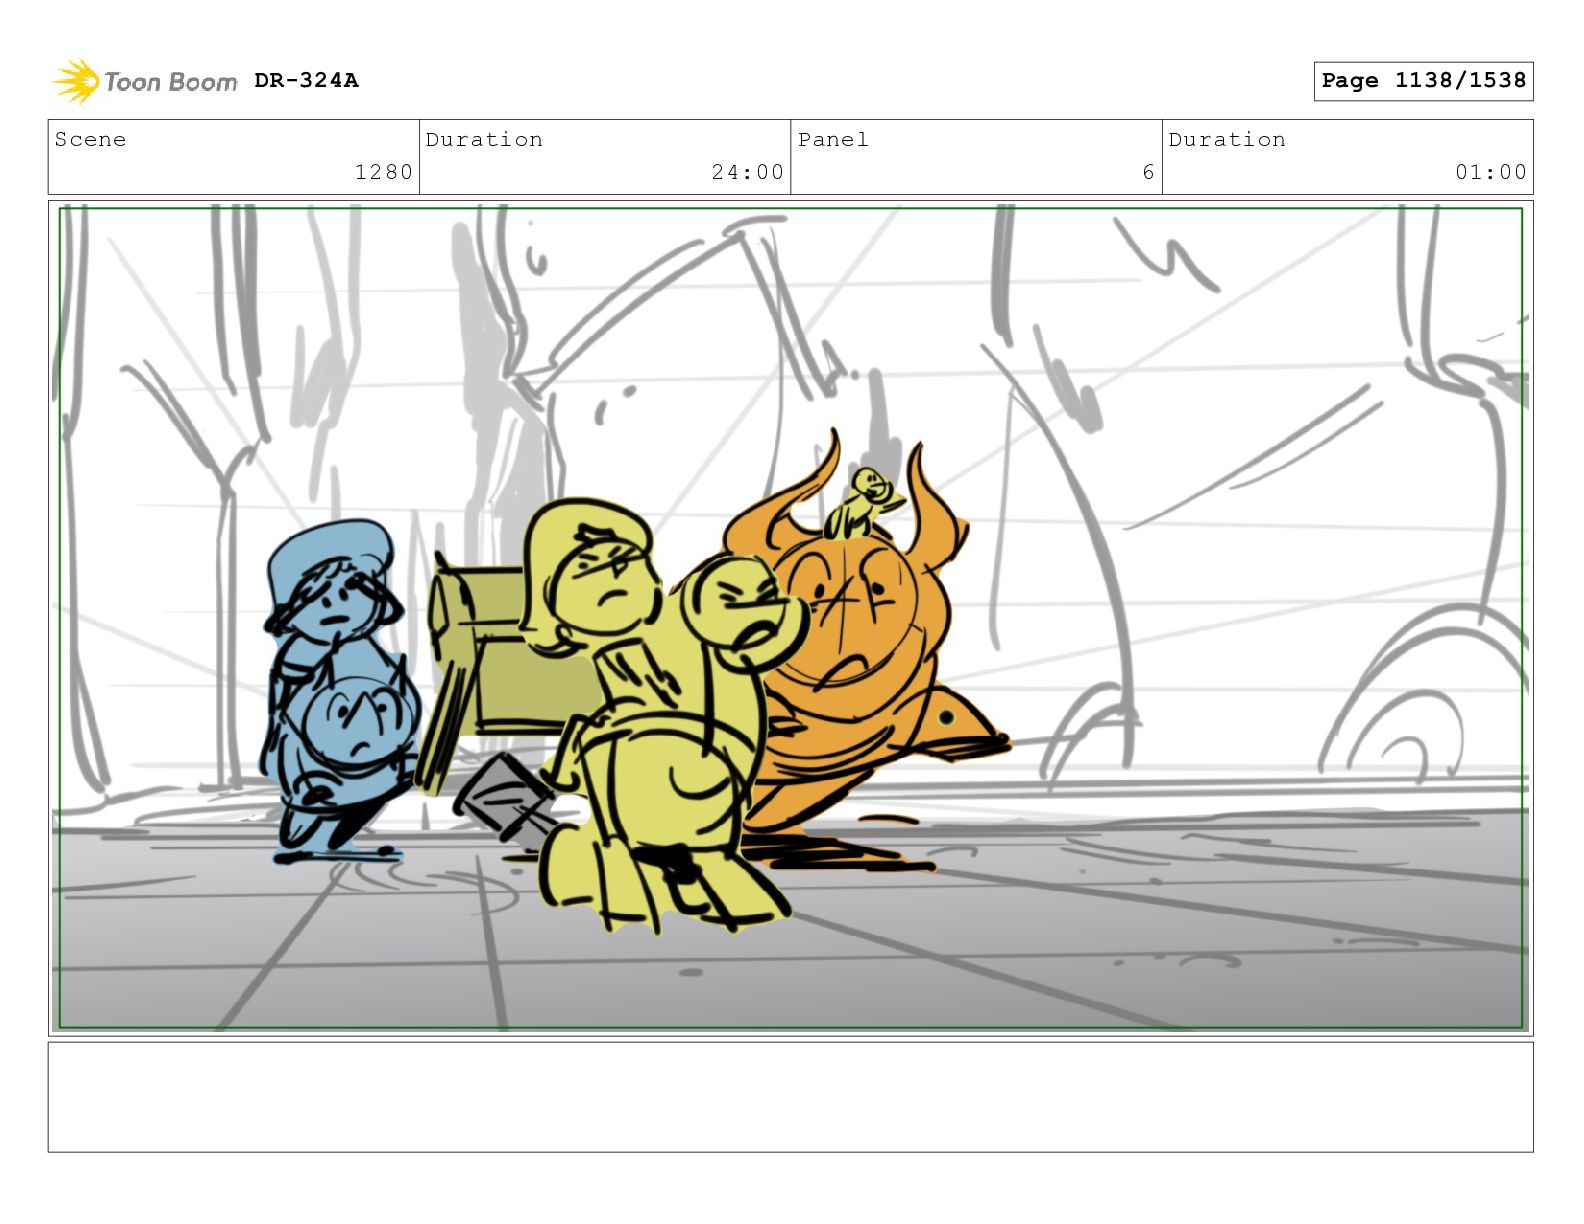
Task: Select scene duration value 24:00
Action: click(748, 172)
